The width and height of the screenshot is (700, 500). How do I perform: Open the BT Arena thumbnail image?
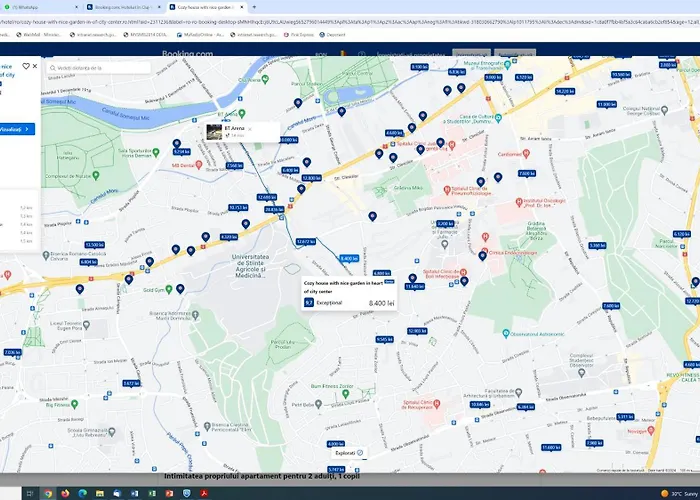pos(214,132)
